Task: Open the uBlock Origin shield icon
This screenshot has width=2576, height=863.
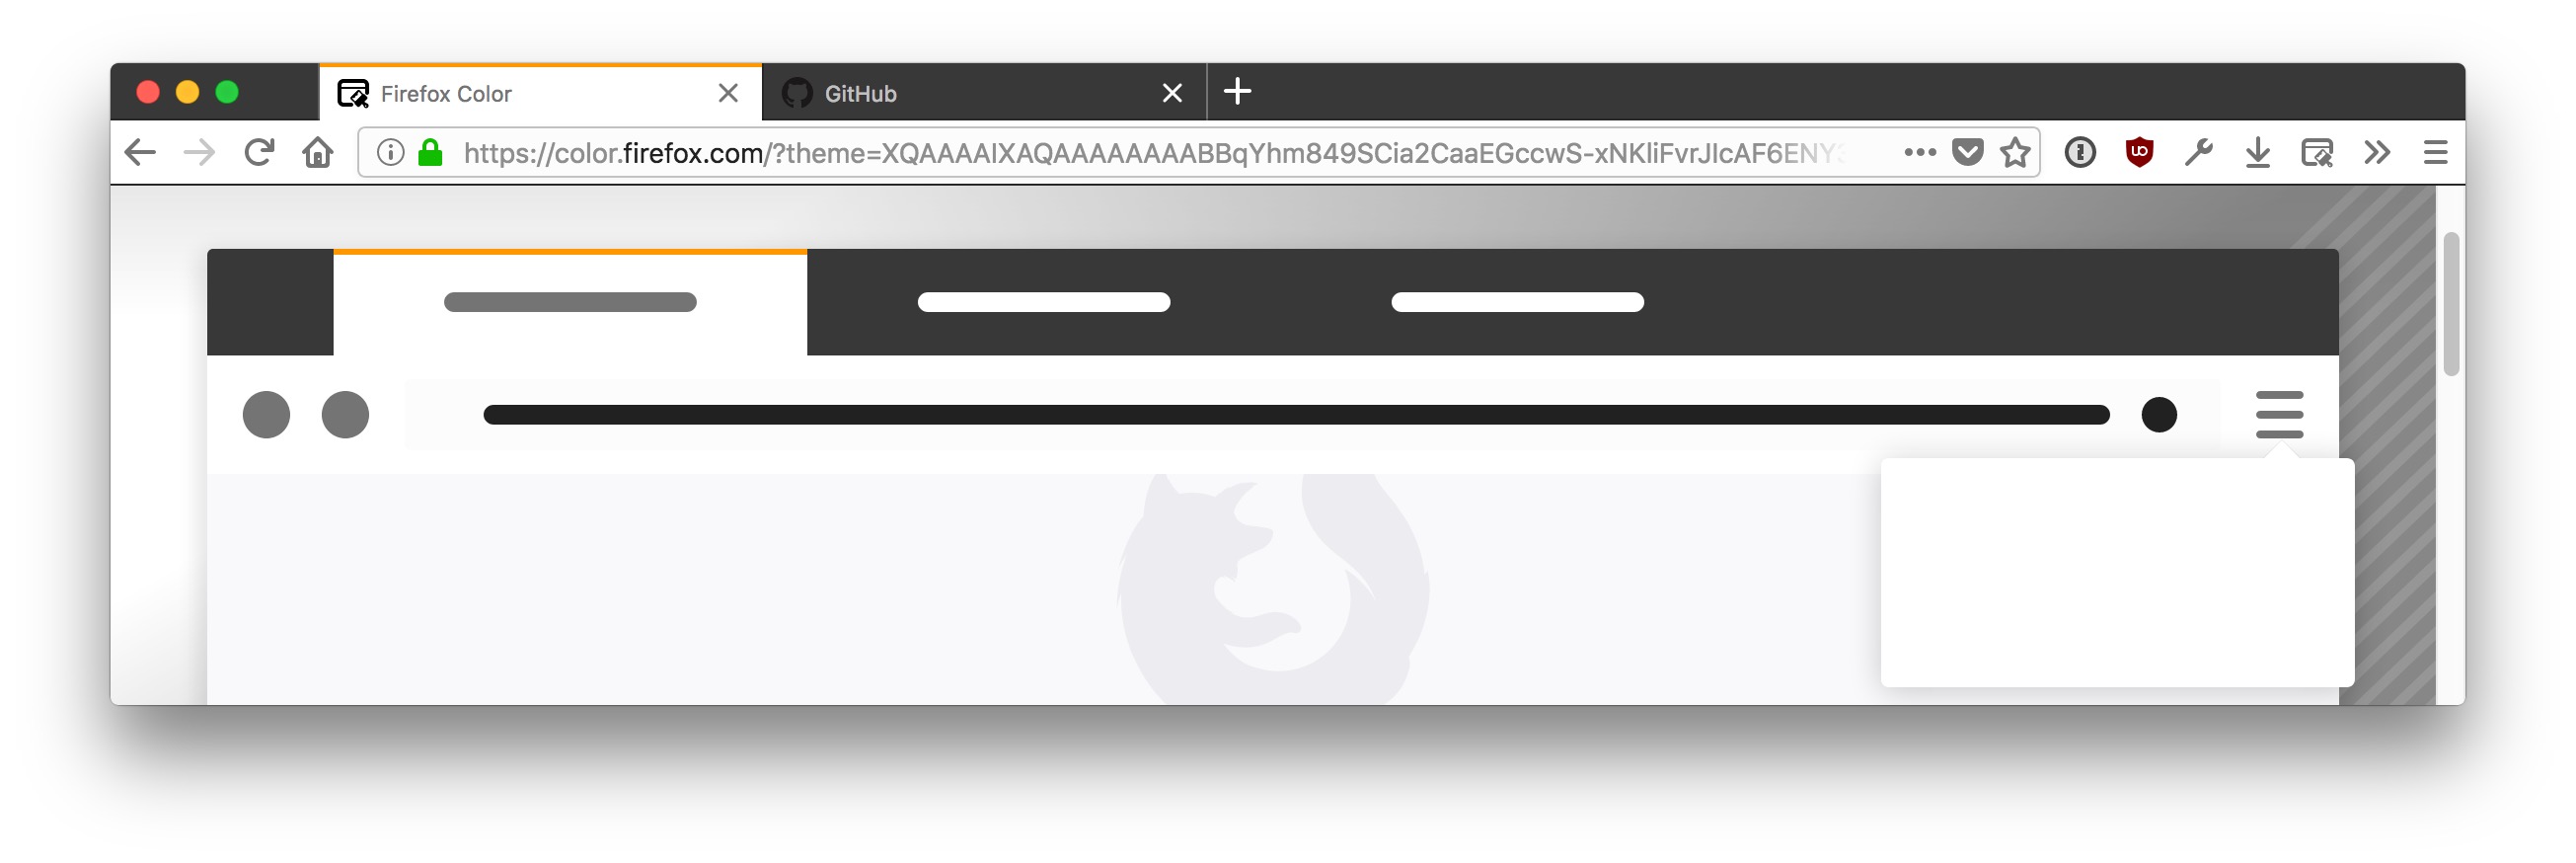Action: click(2139, 153)
